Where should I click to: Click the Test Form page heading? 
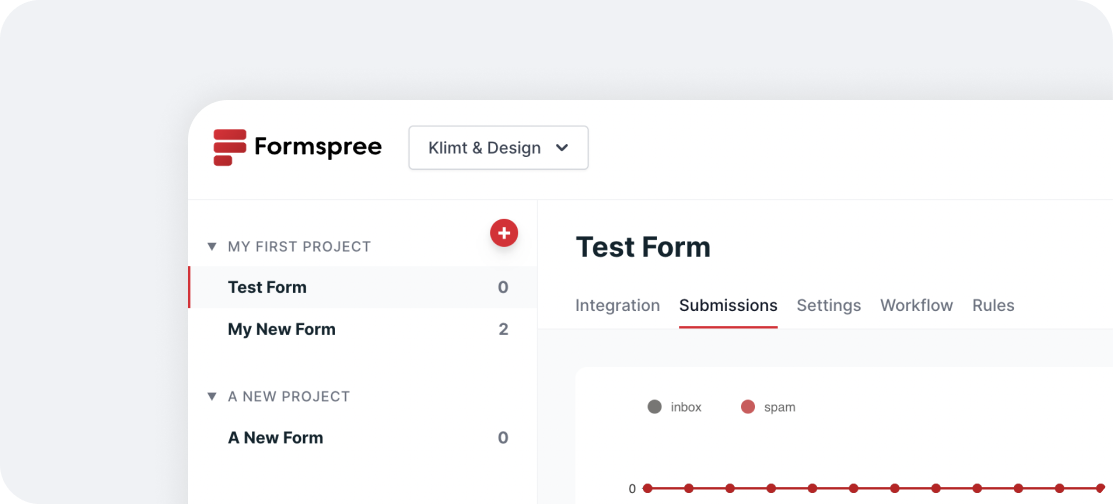click(x=643, y=247)
